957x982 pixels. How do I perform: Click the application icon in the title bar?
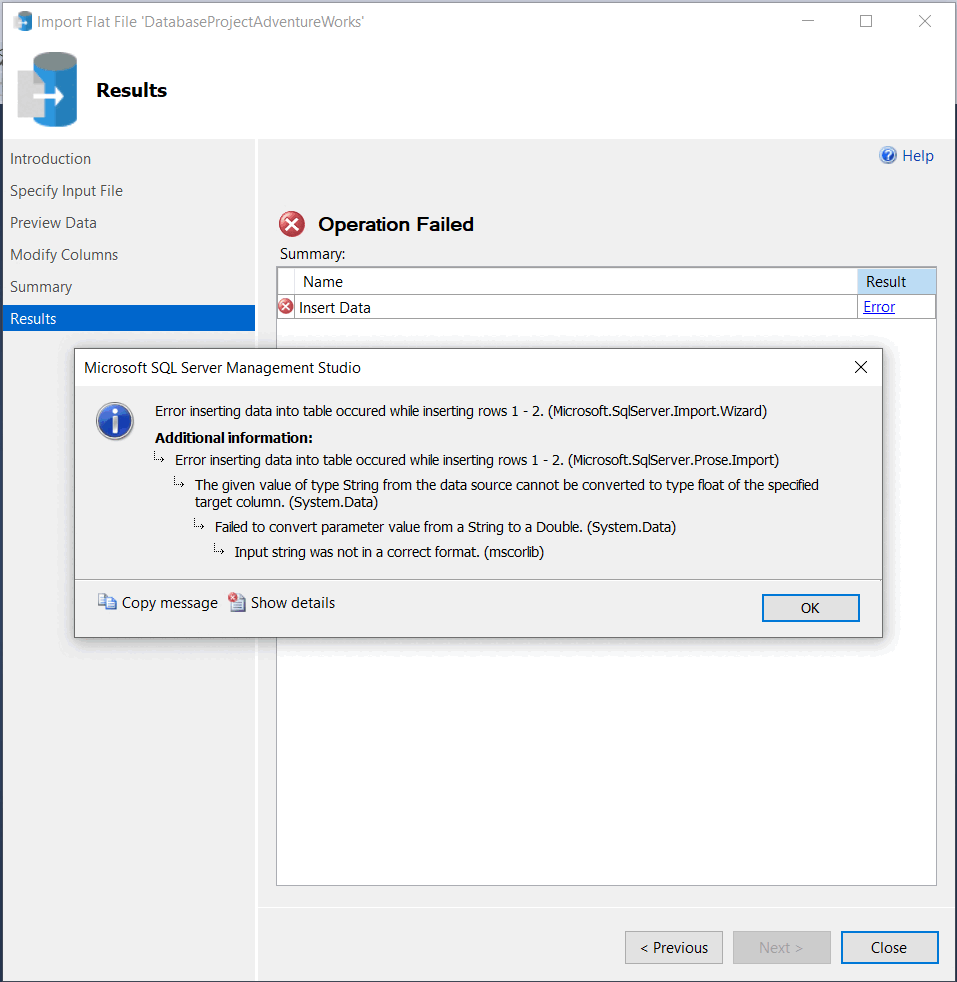pyautogui.click(x=21, y=20)
